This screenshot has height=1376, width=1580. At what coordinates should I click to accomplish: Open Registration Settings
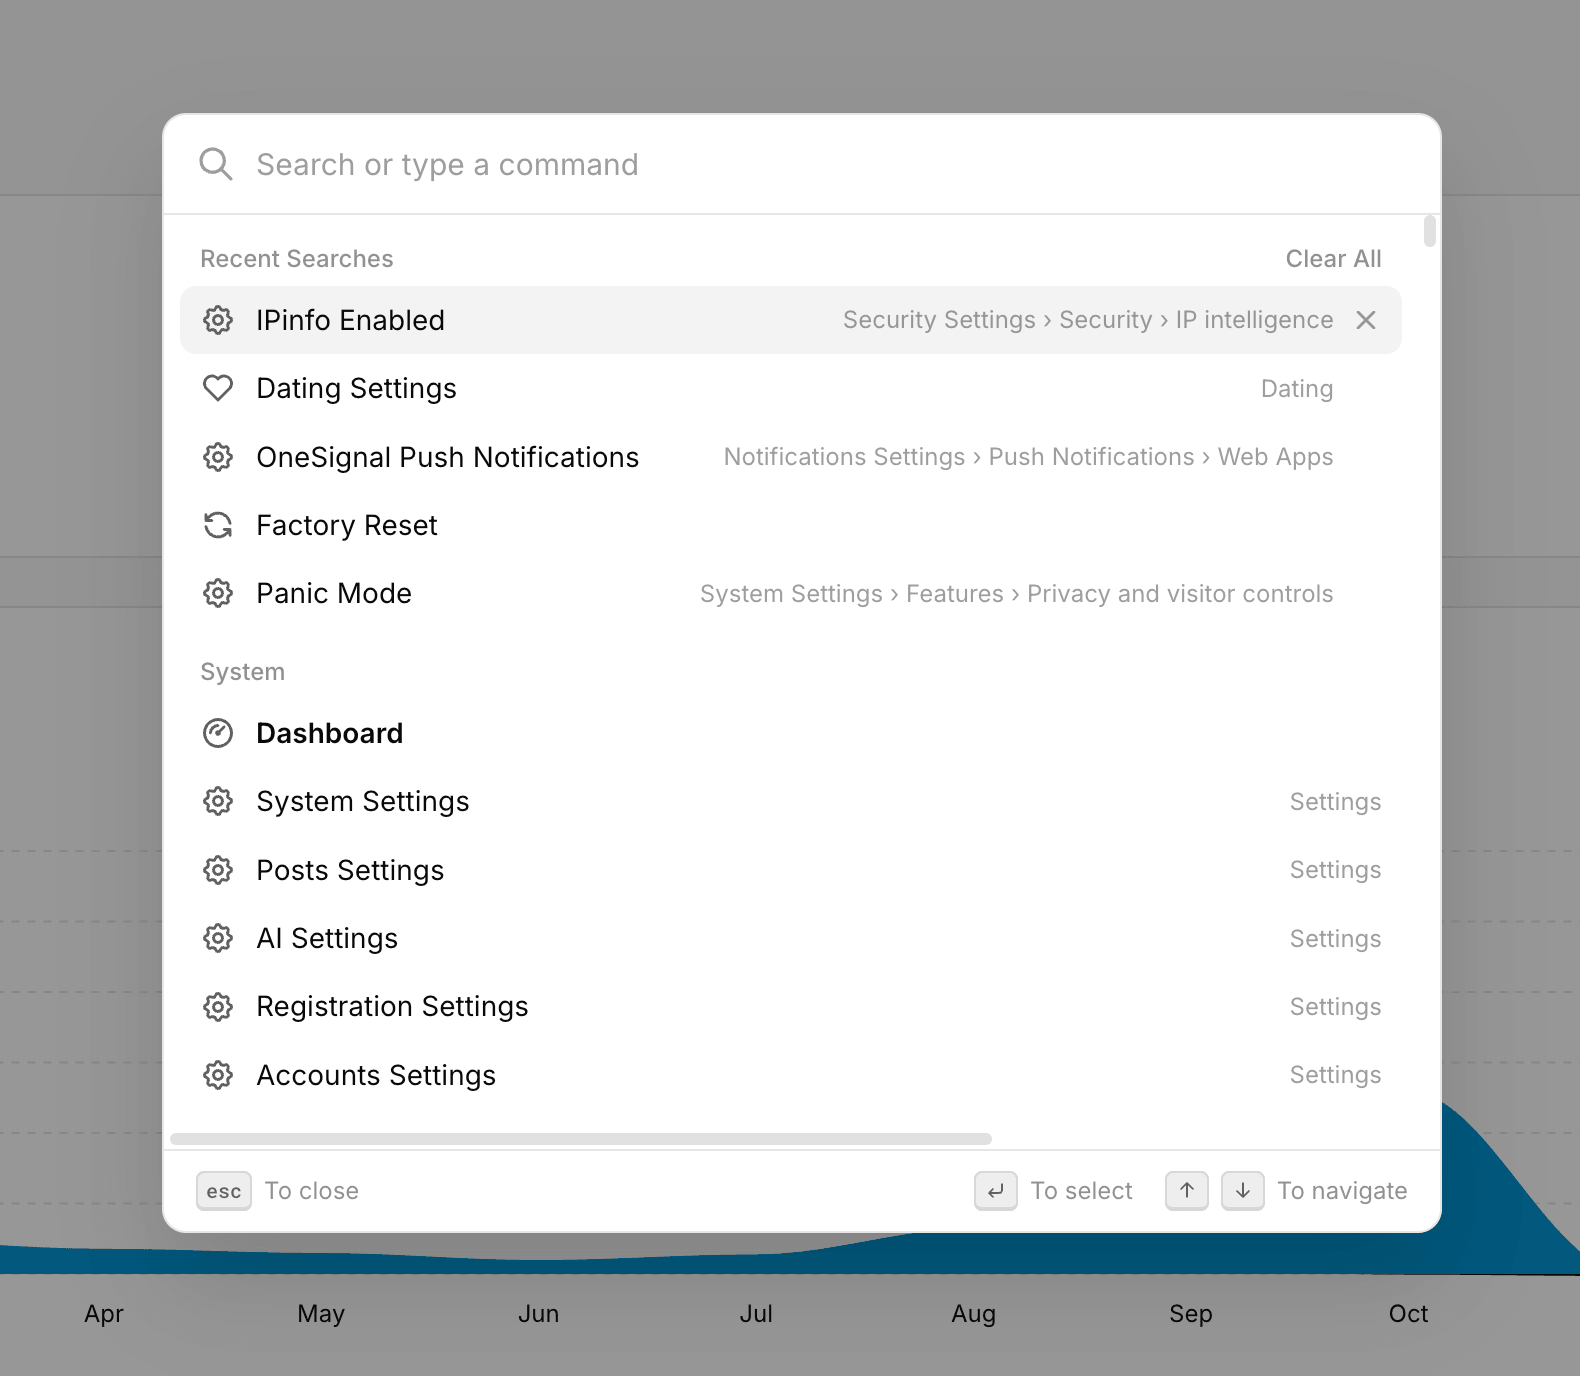tap(791, 1006)
